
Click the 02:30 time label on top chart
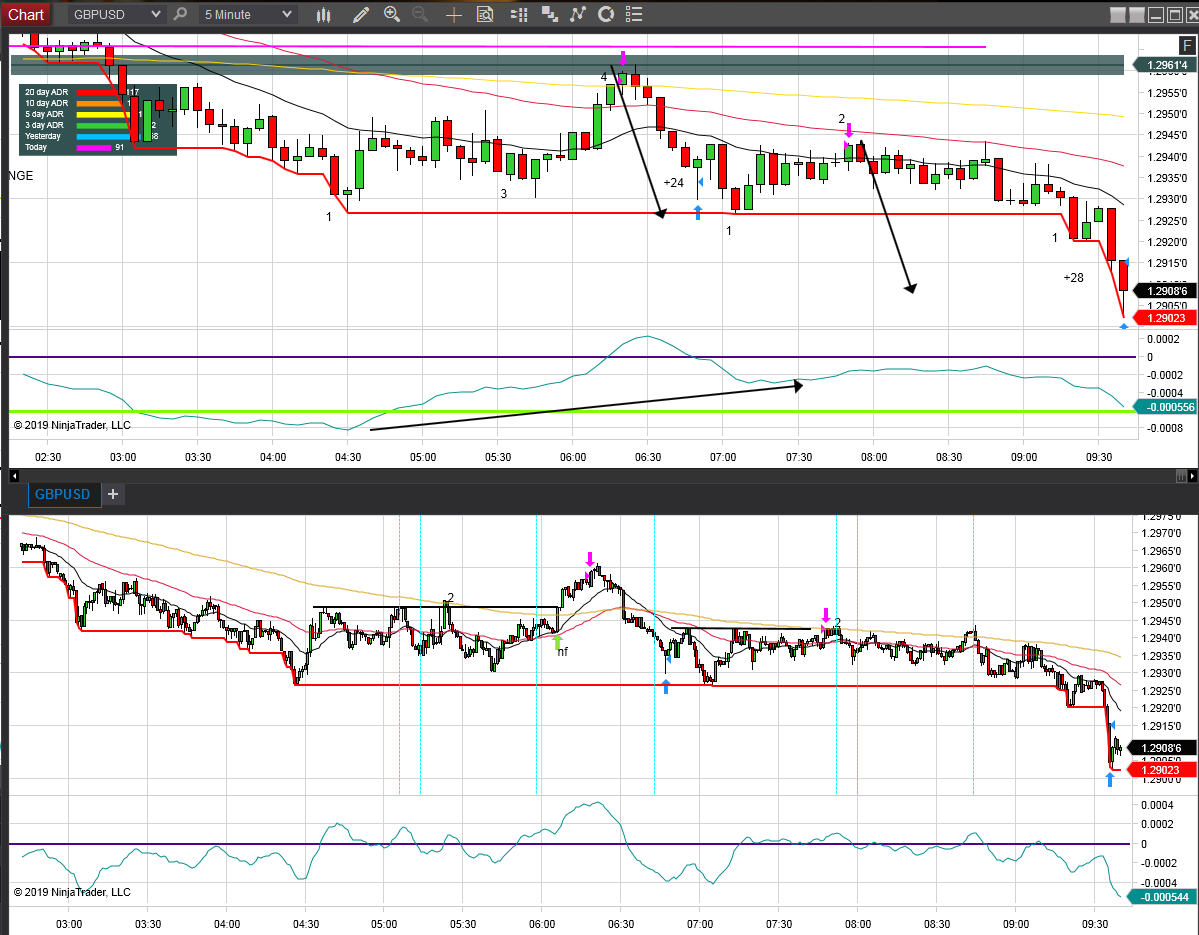click(x=47, y=456)
